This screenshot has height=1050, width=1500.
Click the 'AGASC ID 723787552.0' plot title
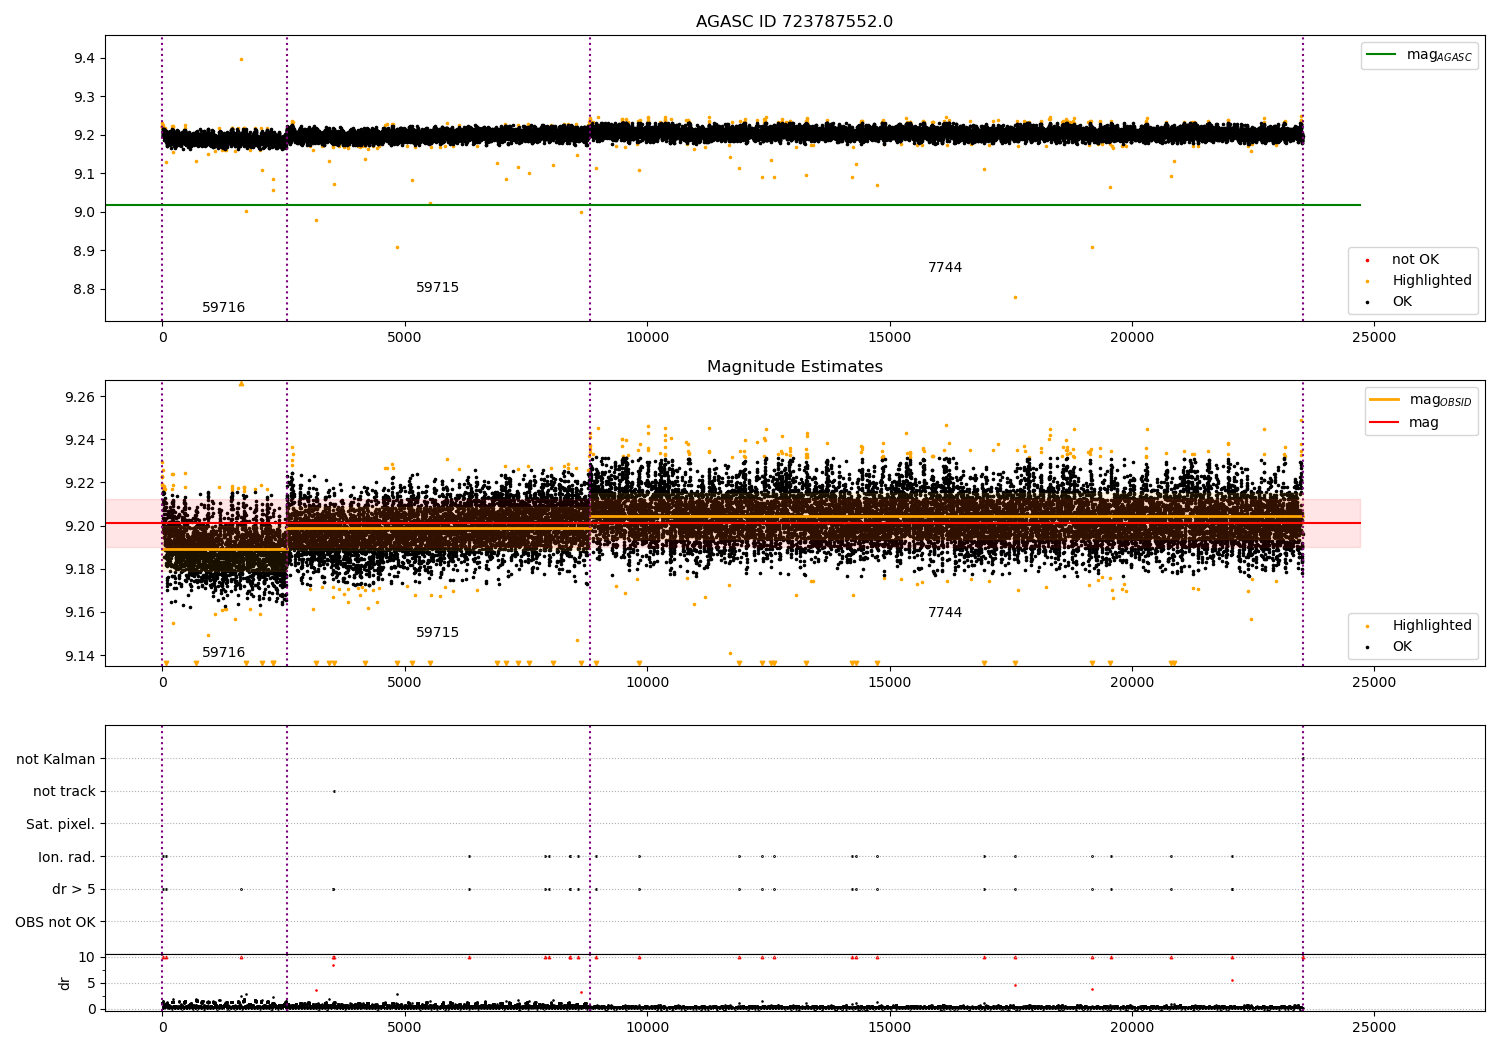click(x=794, y=22)
